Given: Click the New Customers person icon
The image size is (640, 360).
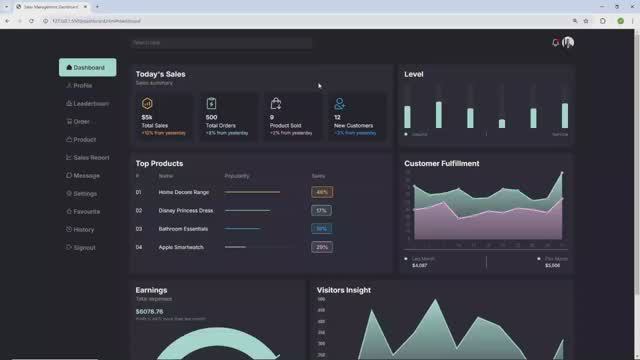Looking at the screenshot, I should click(339, 103).
